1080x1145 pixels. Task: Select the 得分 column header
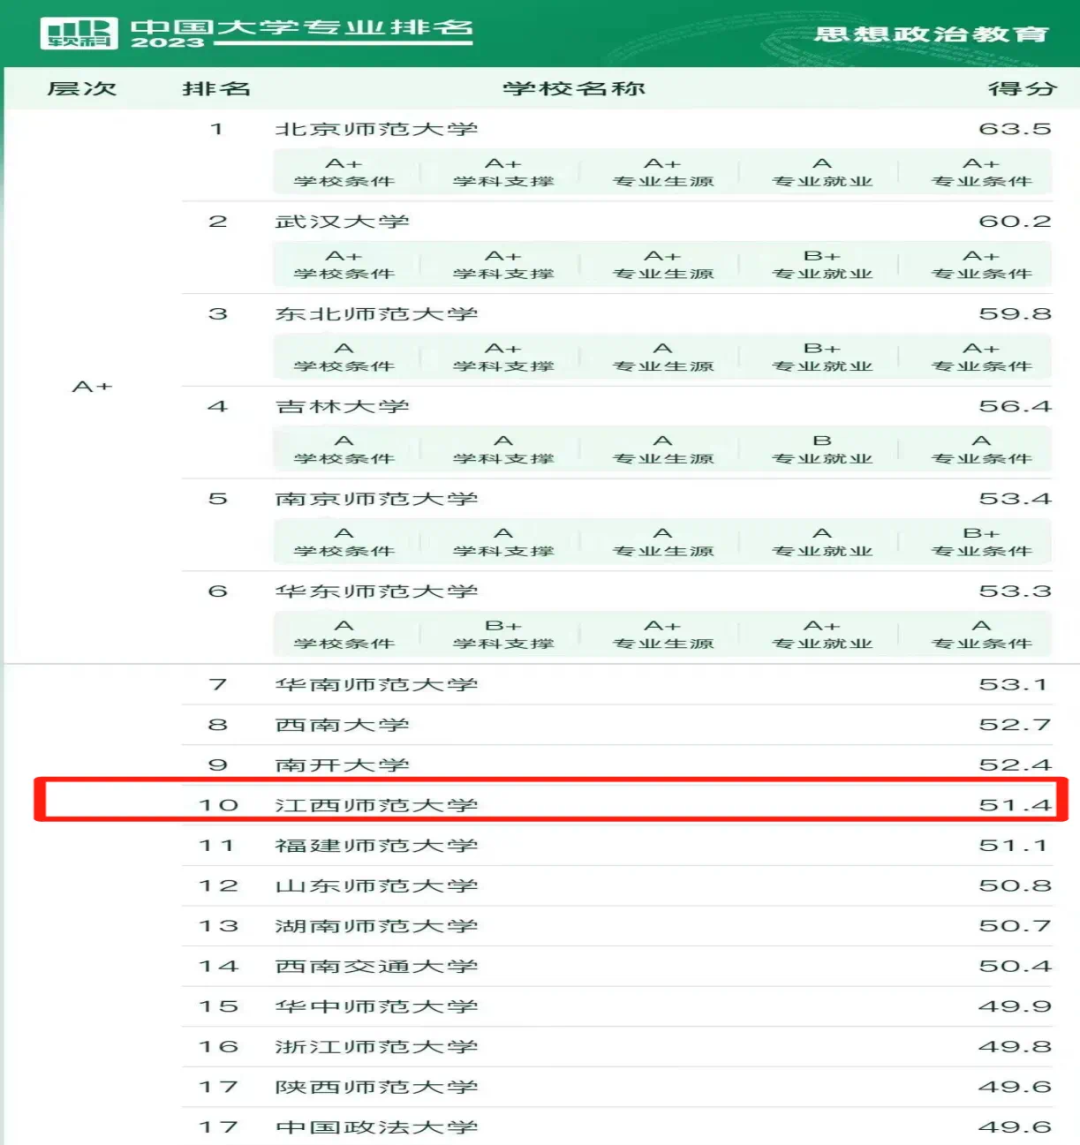coord(1019,88)
